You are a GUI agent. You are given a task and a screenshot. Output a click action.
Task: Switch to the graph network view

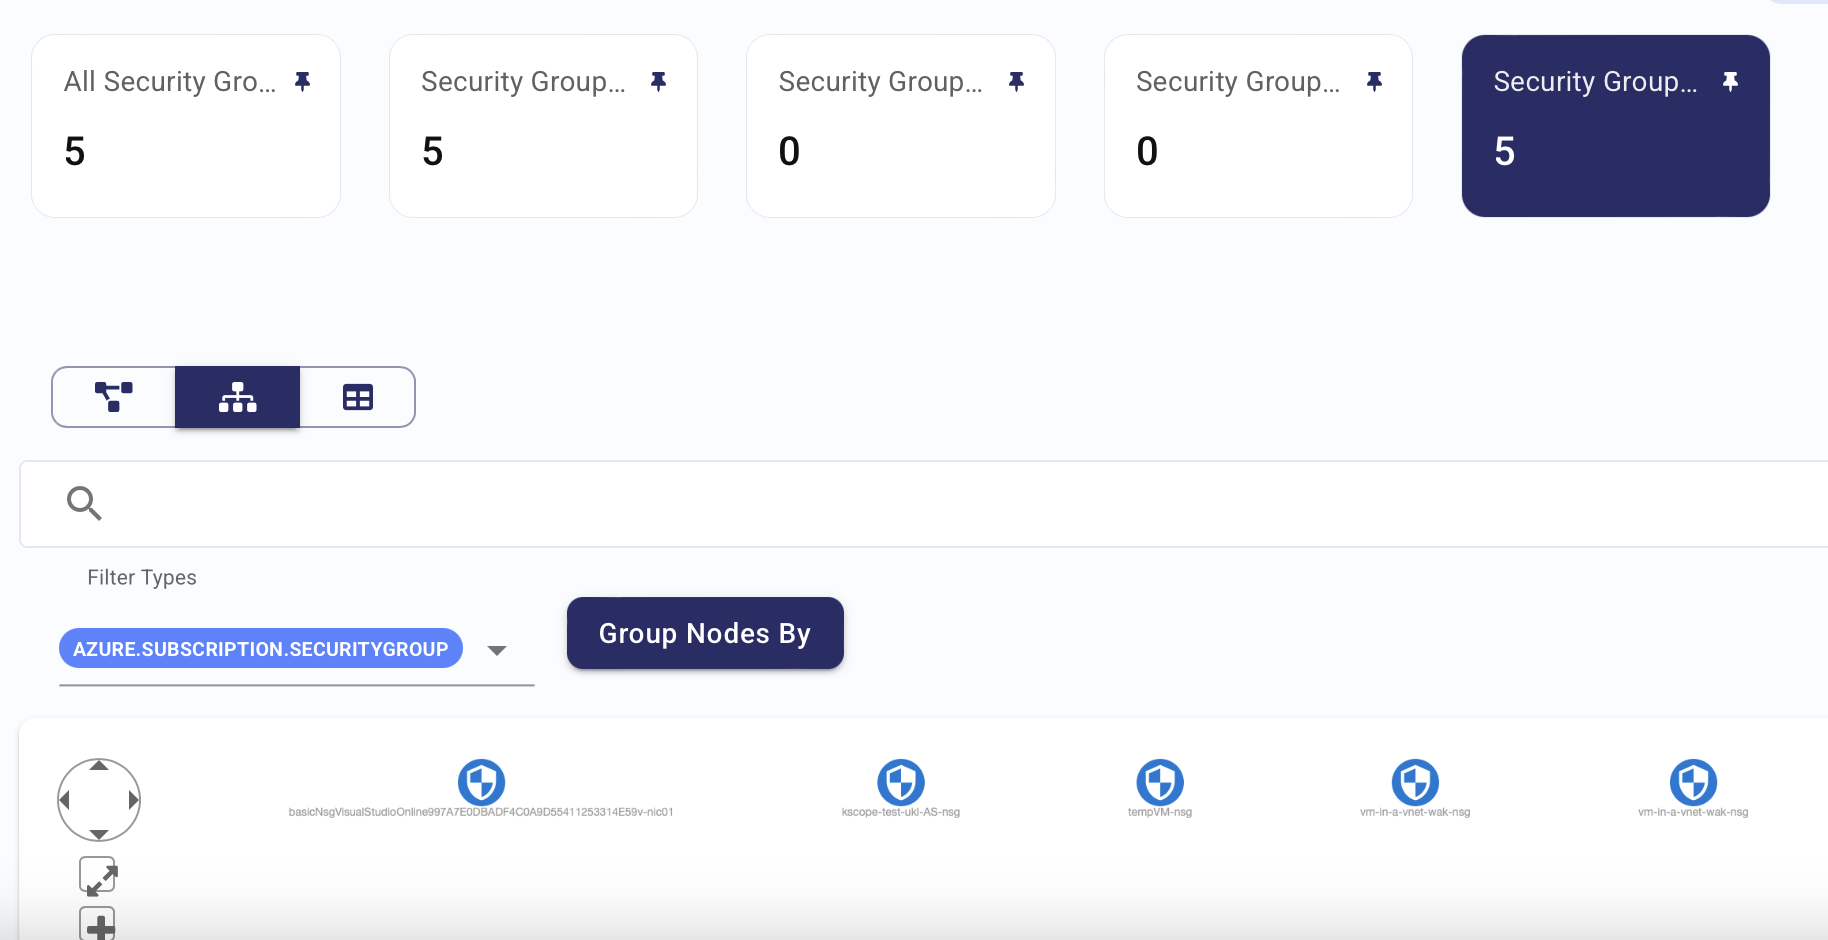pyautogui.click(x=114, y=397)
